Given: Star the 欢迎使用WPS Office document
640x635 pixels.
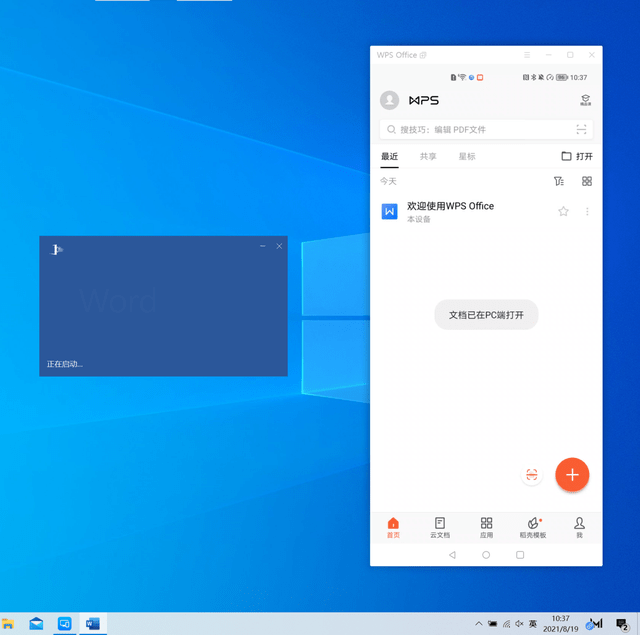Looking at the screenshot, I should pos(563,211).
